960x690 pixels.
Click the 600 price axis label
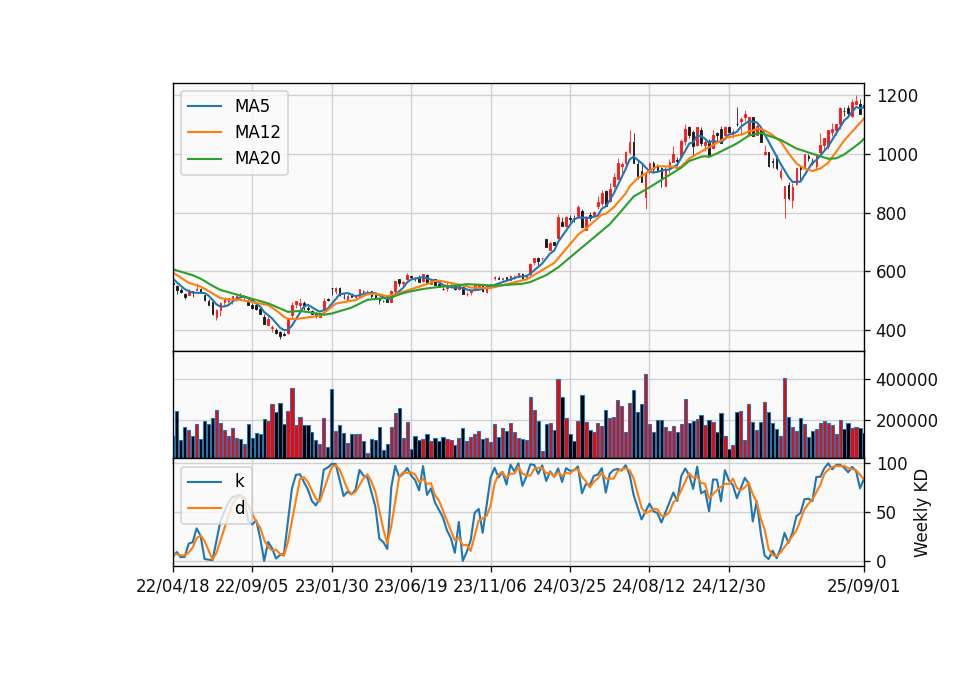click(892, 272)
